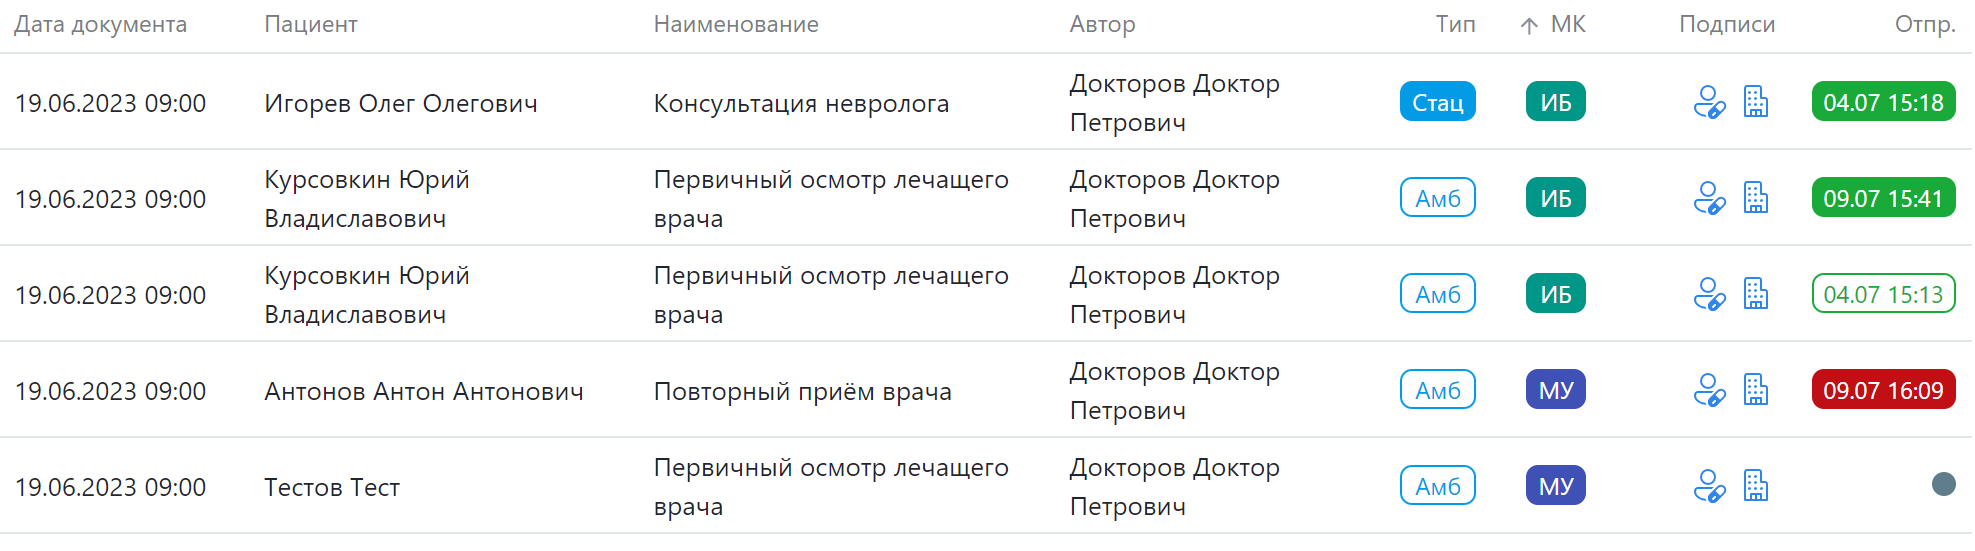Click doctor signature icon for Игорев Олег Олегович
This screenshot has width=1975, height=551.
1709,102
